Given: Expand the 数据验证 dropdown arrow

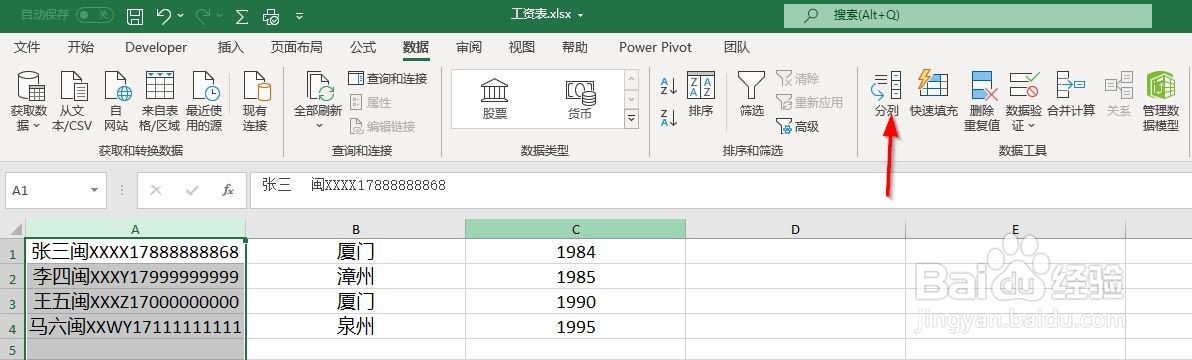Looking at the screenshot, I should pyautogui.click(x=1032, y=126).
